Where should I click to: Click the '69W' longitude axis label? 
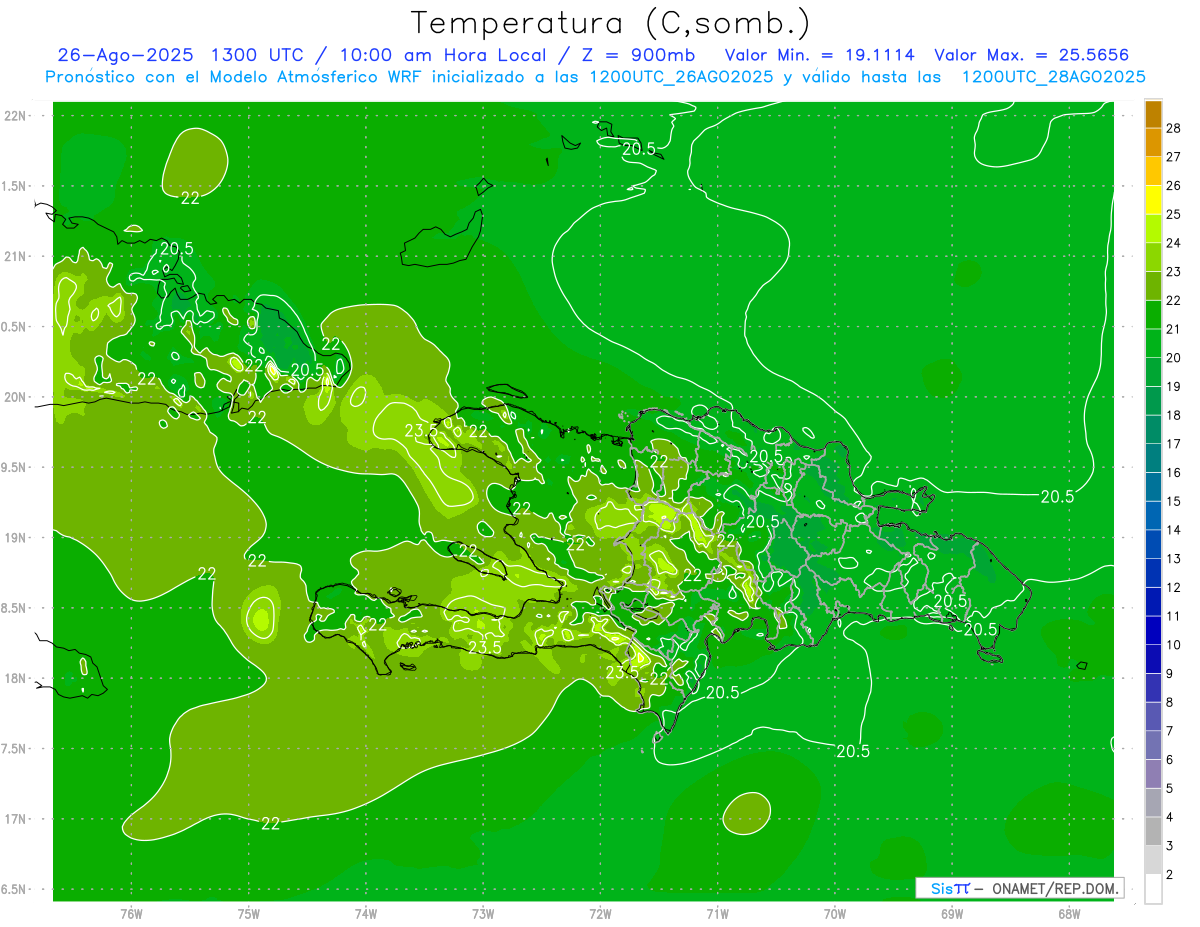951,914
